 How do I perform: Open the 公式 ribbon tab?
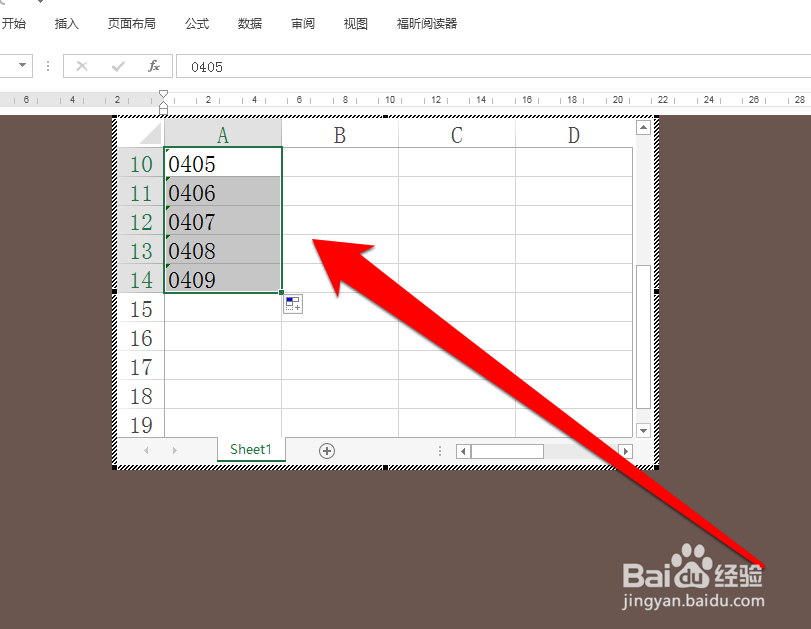[197, 23]
